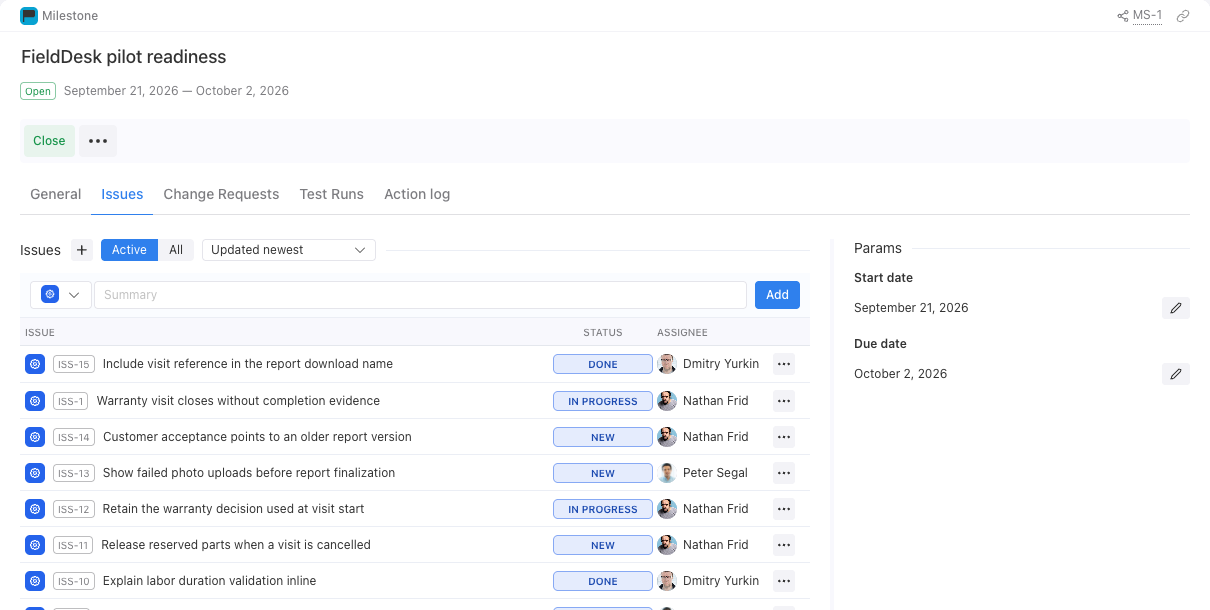Open the Updated newest sort dropdown
The width and height of the screenshot is (1210, 610).
click(289, 250)
